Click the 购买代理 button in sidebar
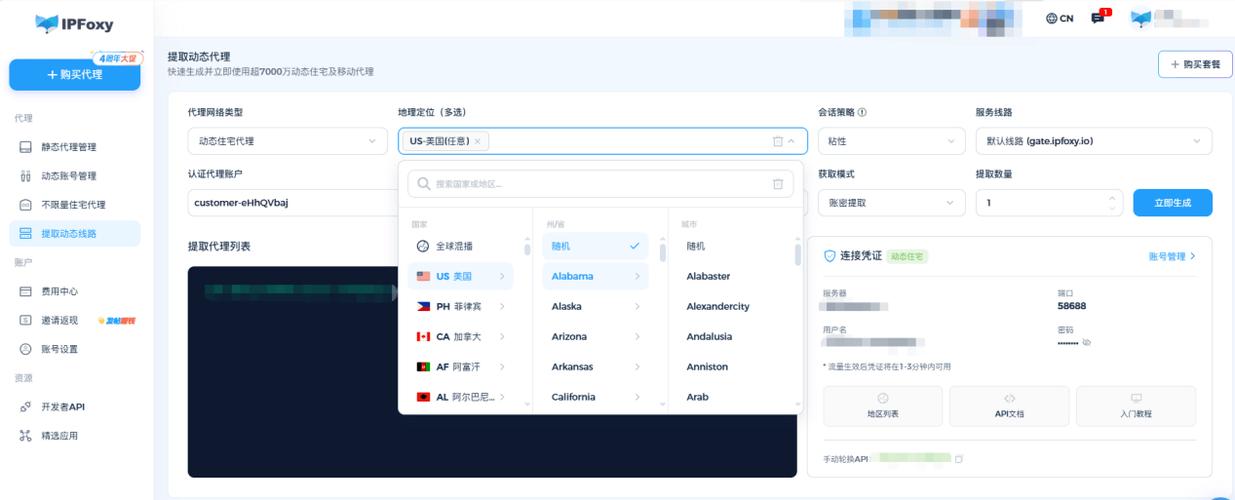1235x500 pixels. [x=75, y=75]
